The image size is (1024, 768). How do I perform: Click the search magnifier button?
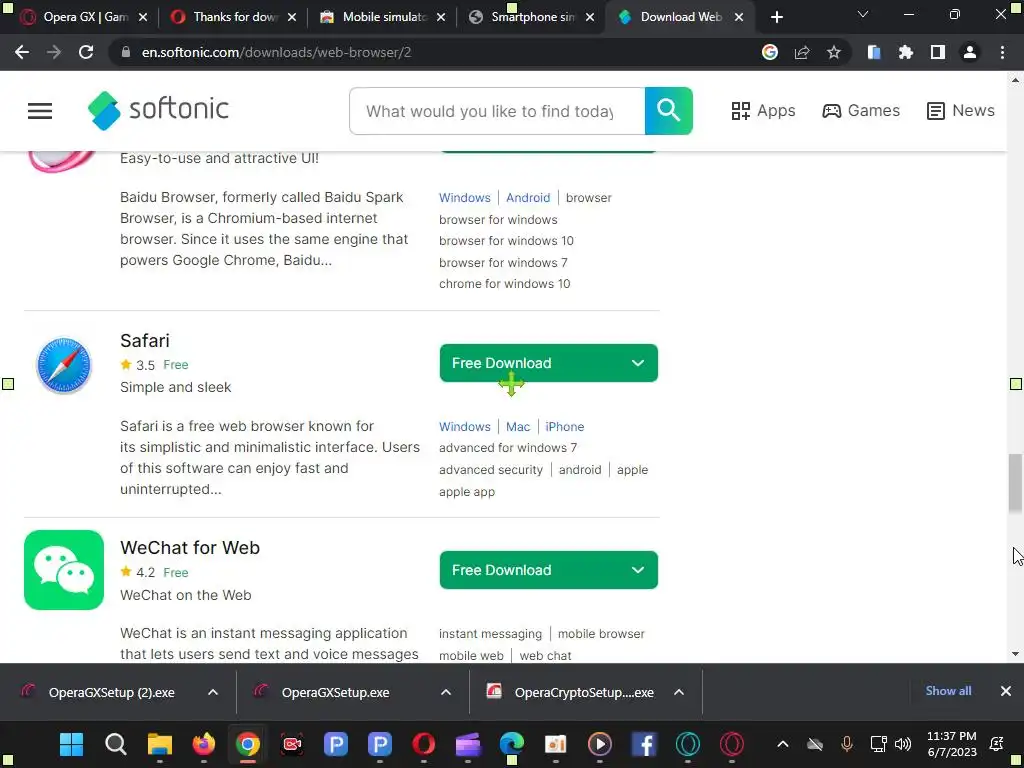pos(668,111)
